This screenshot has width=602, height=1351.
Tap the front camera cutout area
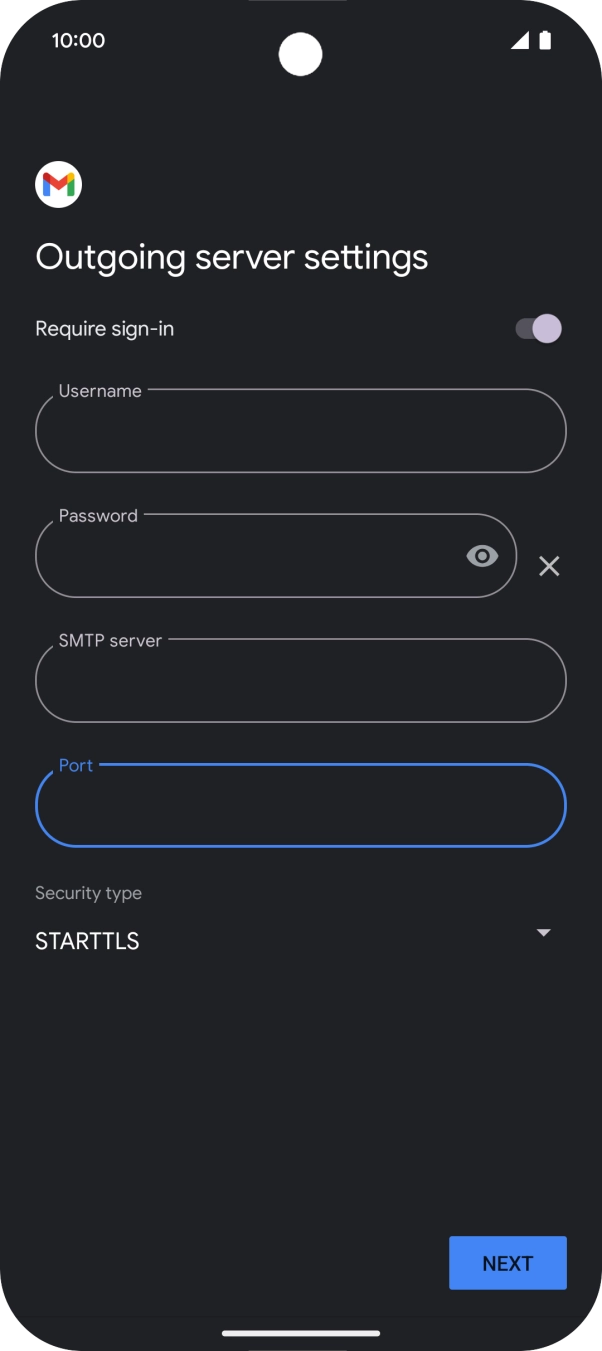click(300, 54)
